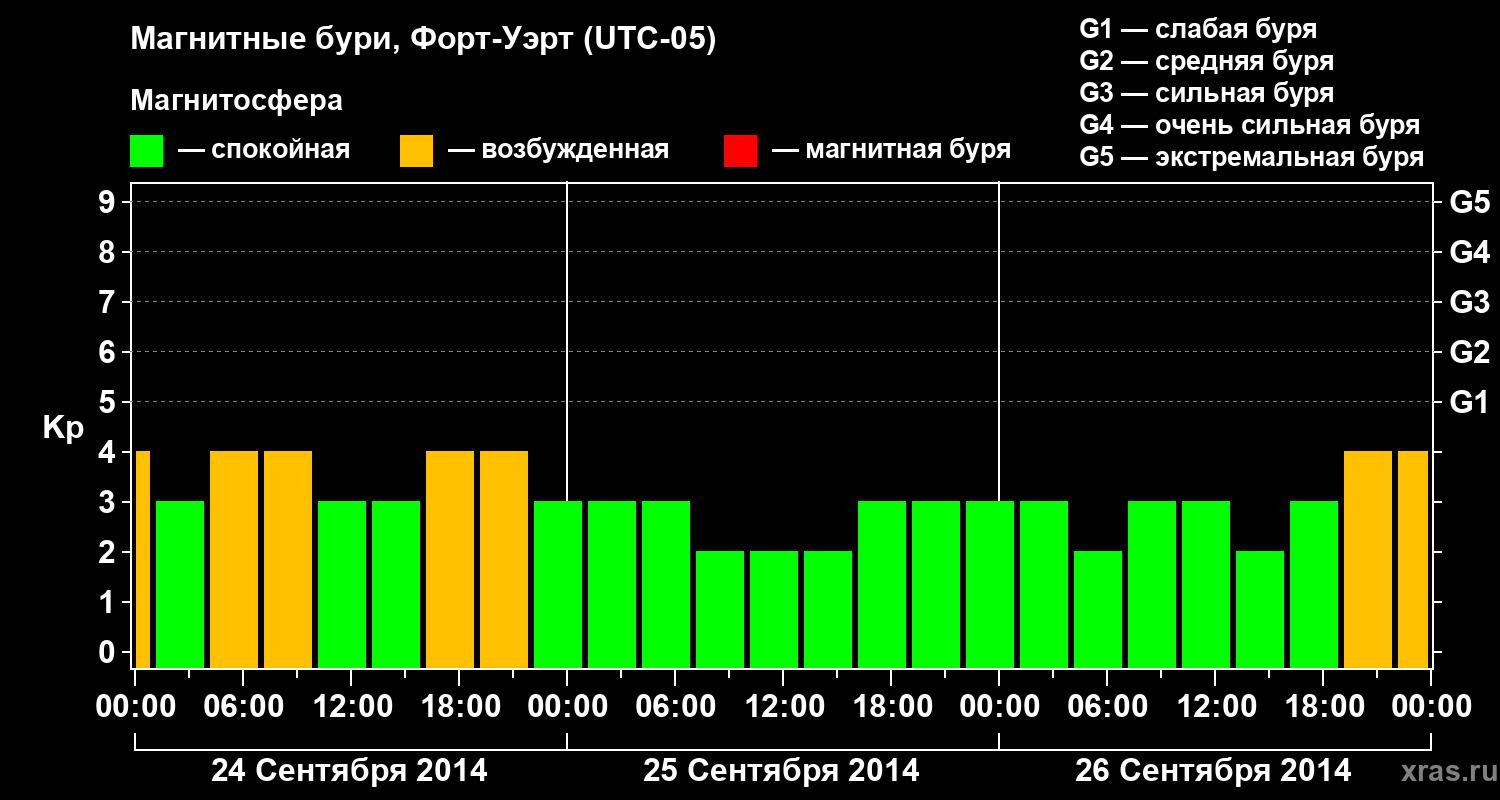Click the 18:00 time label for 24 September
The image size is (1500, 800).
pos(459,707)
